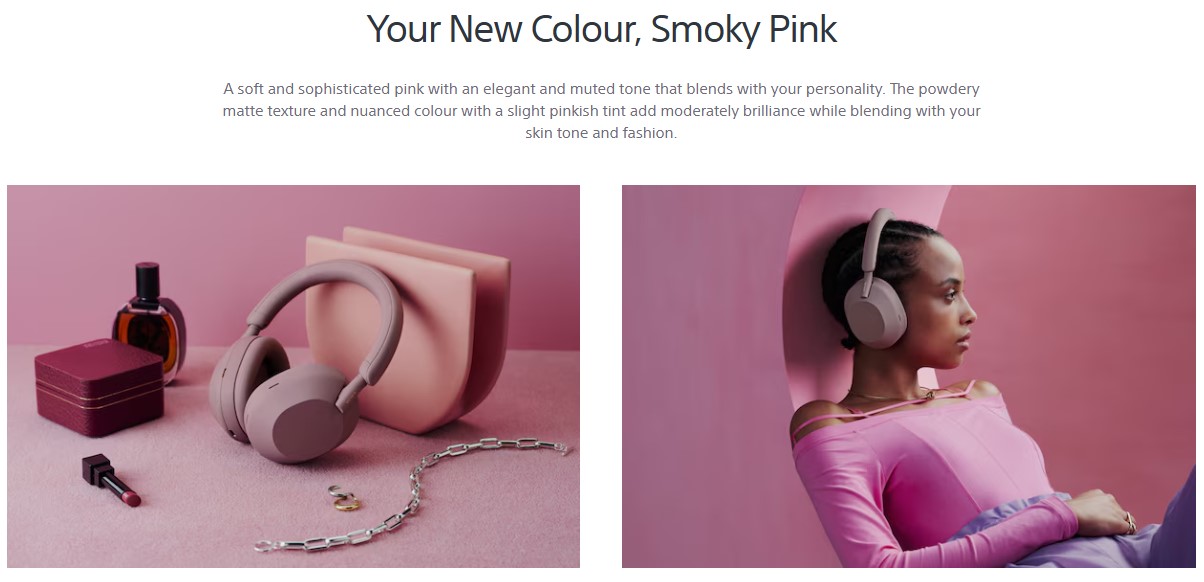Click the Smoky Pink description paragraph
Image resolution: width=1204 pixels, height=582 pixels.
601,111
